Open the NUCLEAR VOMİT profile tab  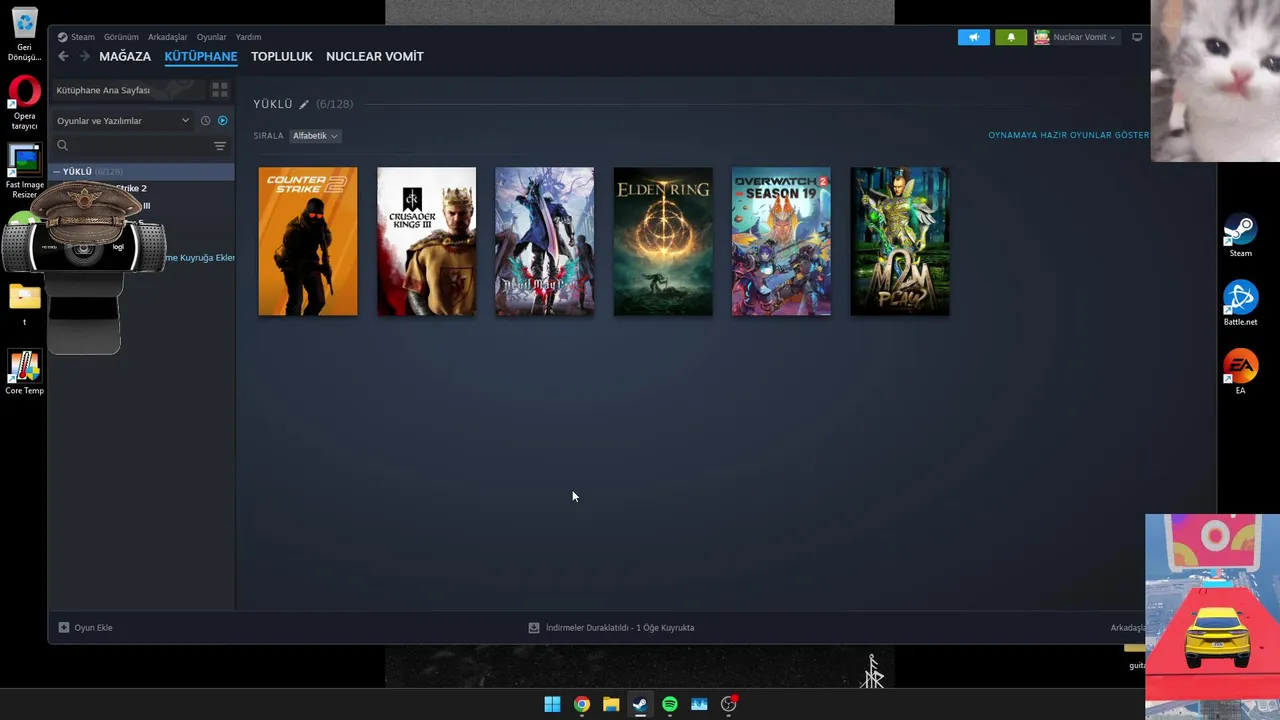[375, 56]
